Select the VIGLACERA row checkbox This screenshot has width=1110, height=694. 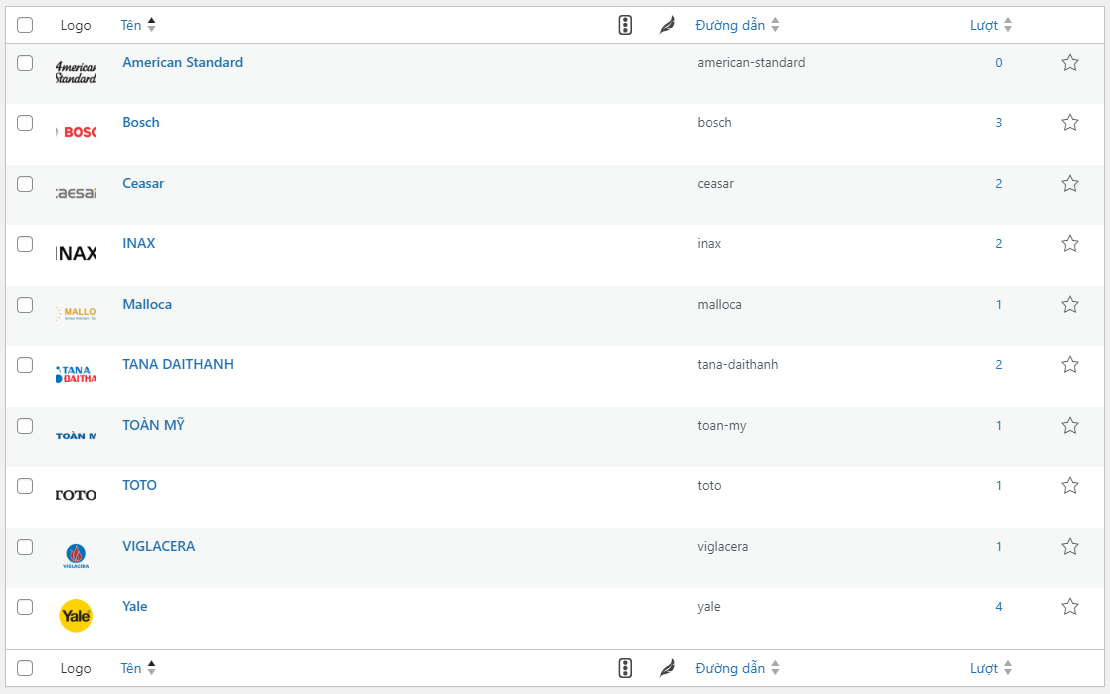pyautogui.click(x=25, y=547)
